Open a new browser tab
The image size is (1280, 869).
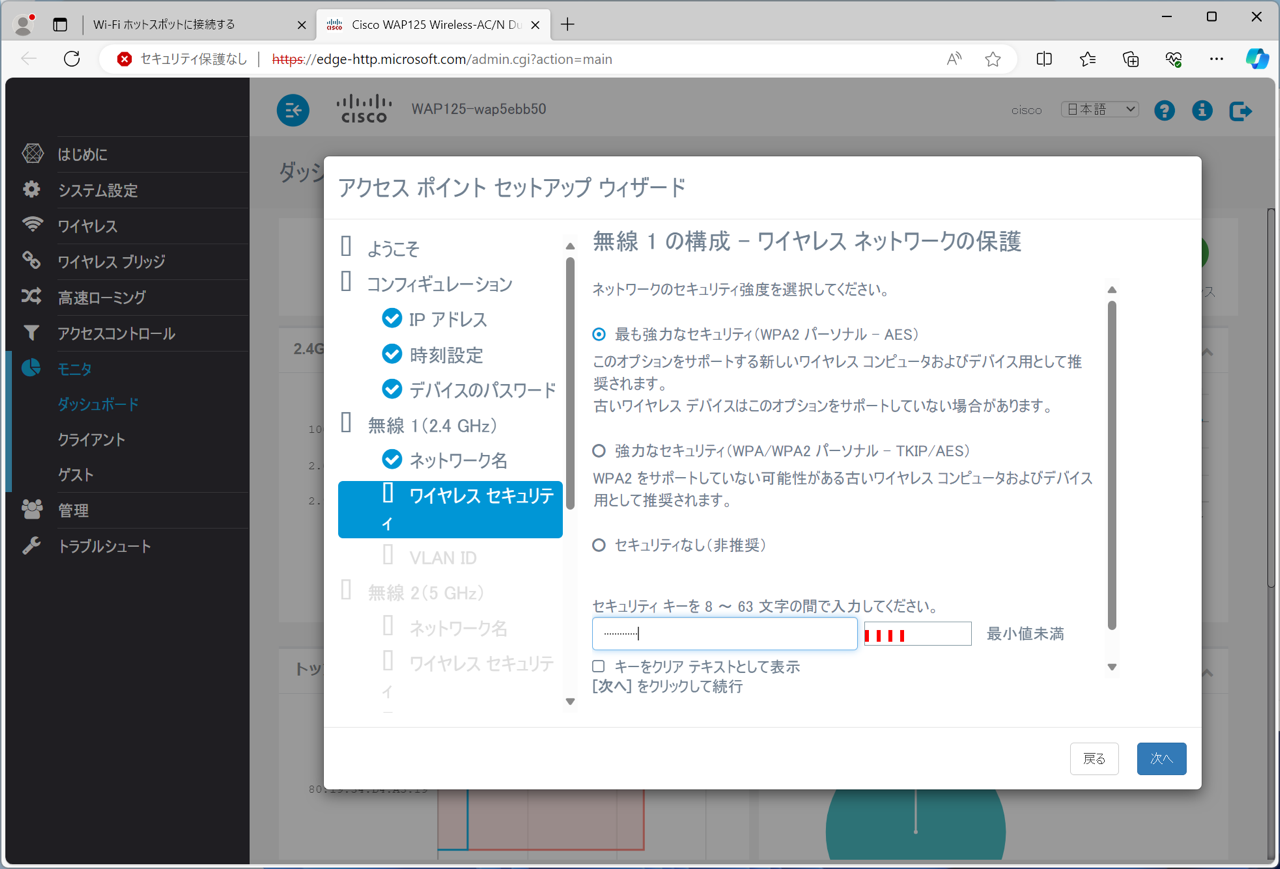pyautogui.click(x=568, y=24)
